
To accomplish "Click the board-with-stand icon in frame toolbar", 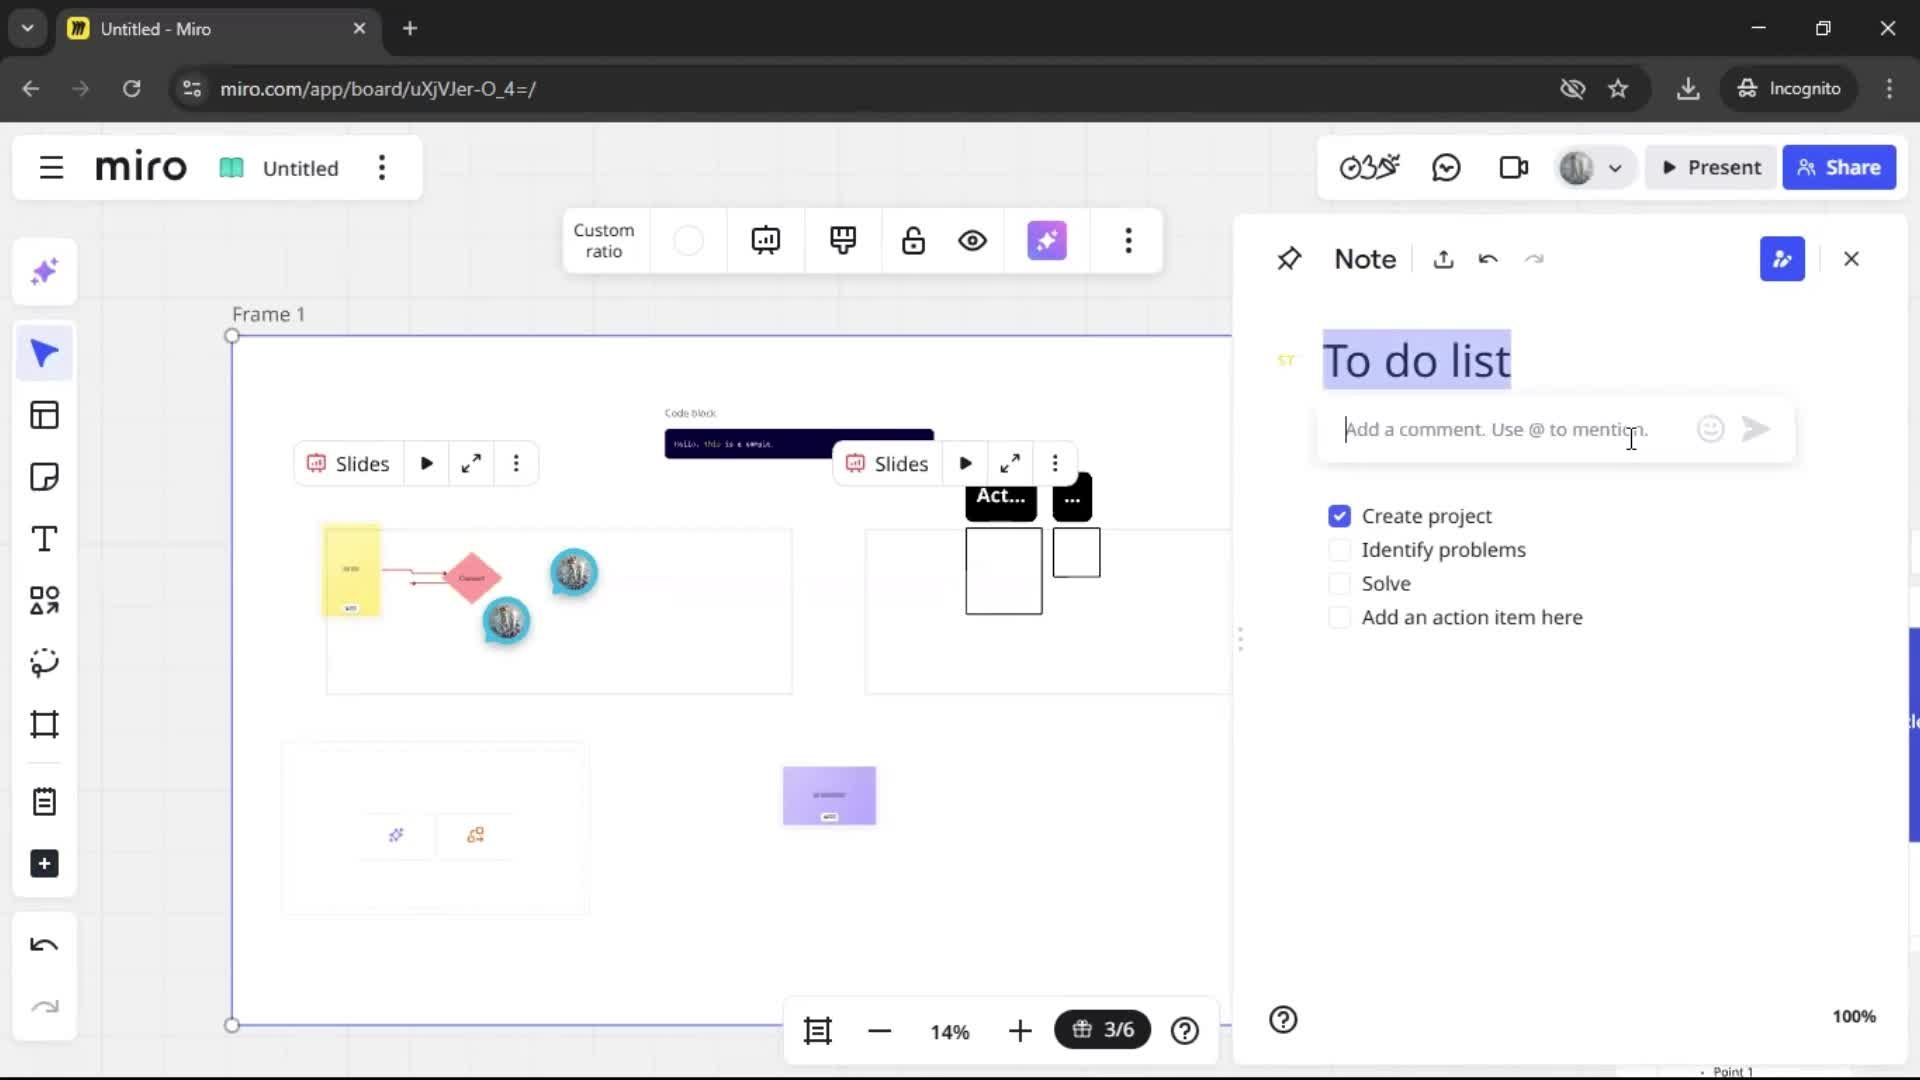I will coord(843,241).
